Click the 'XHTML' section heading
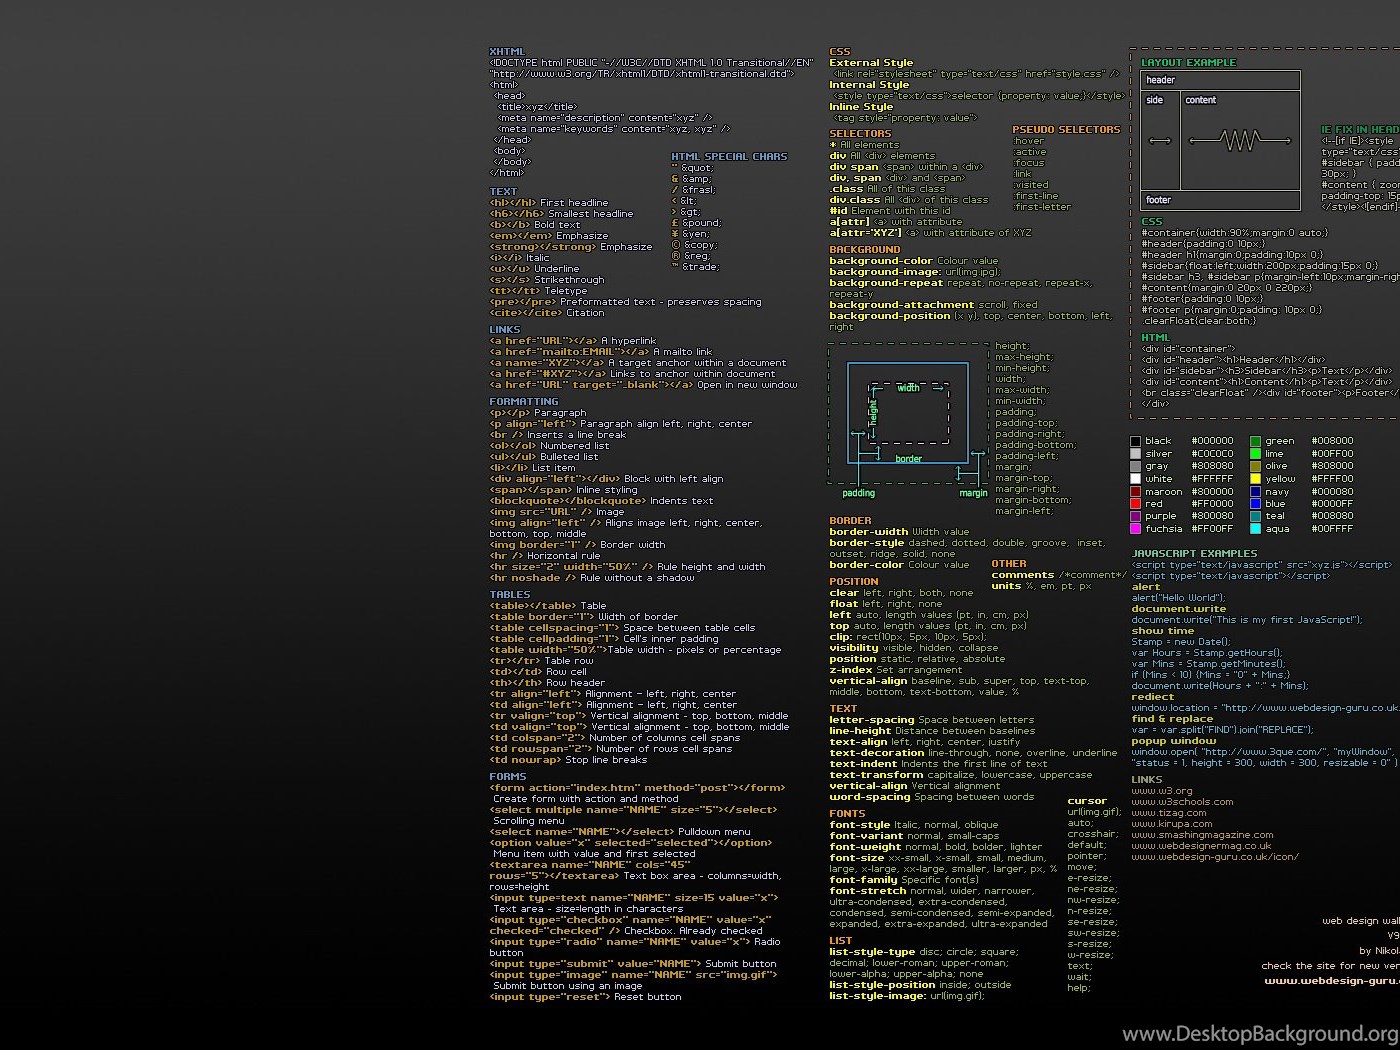 click(x=507, y=52)
